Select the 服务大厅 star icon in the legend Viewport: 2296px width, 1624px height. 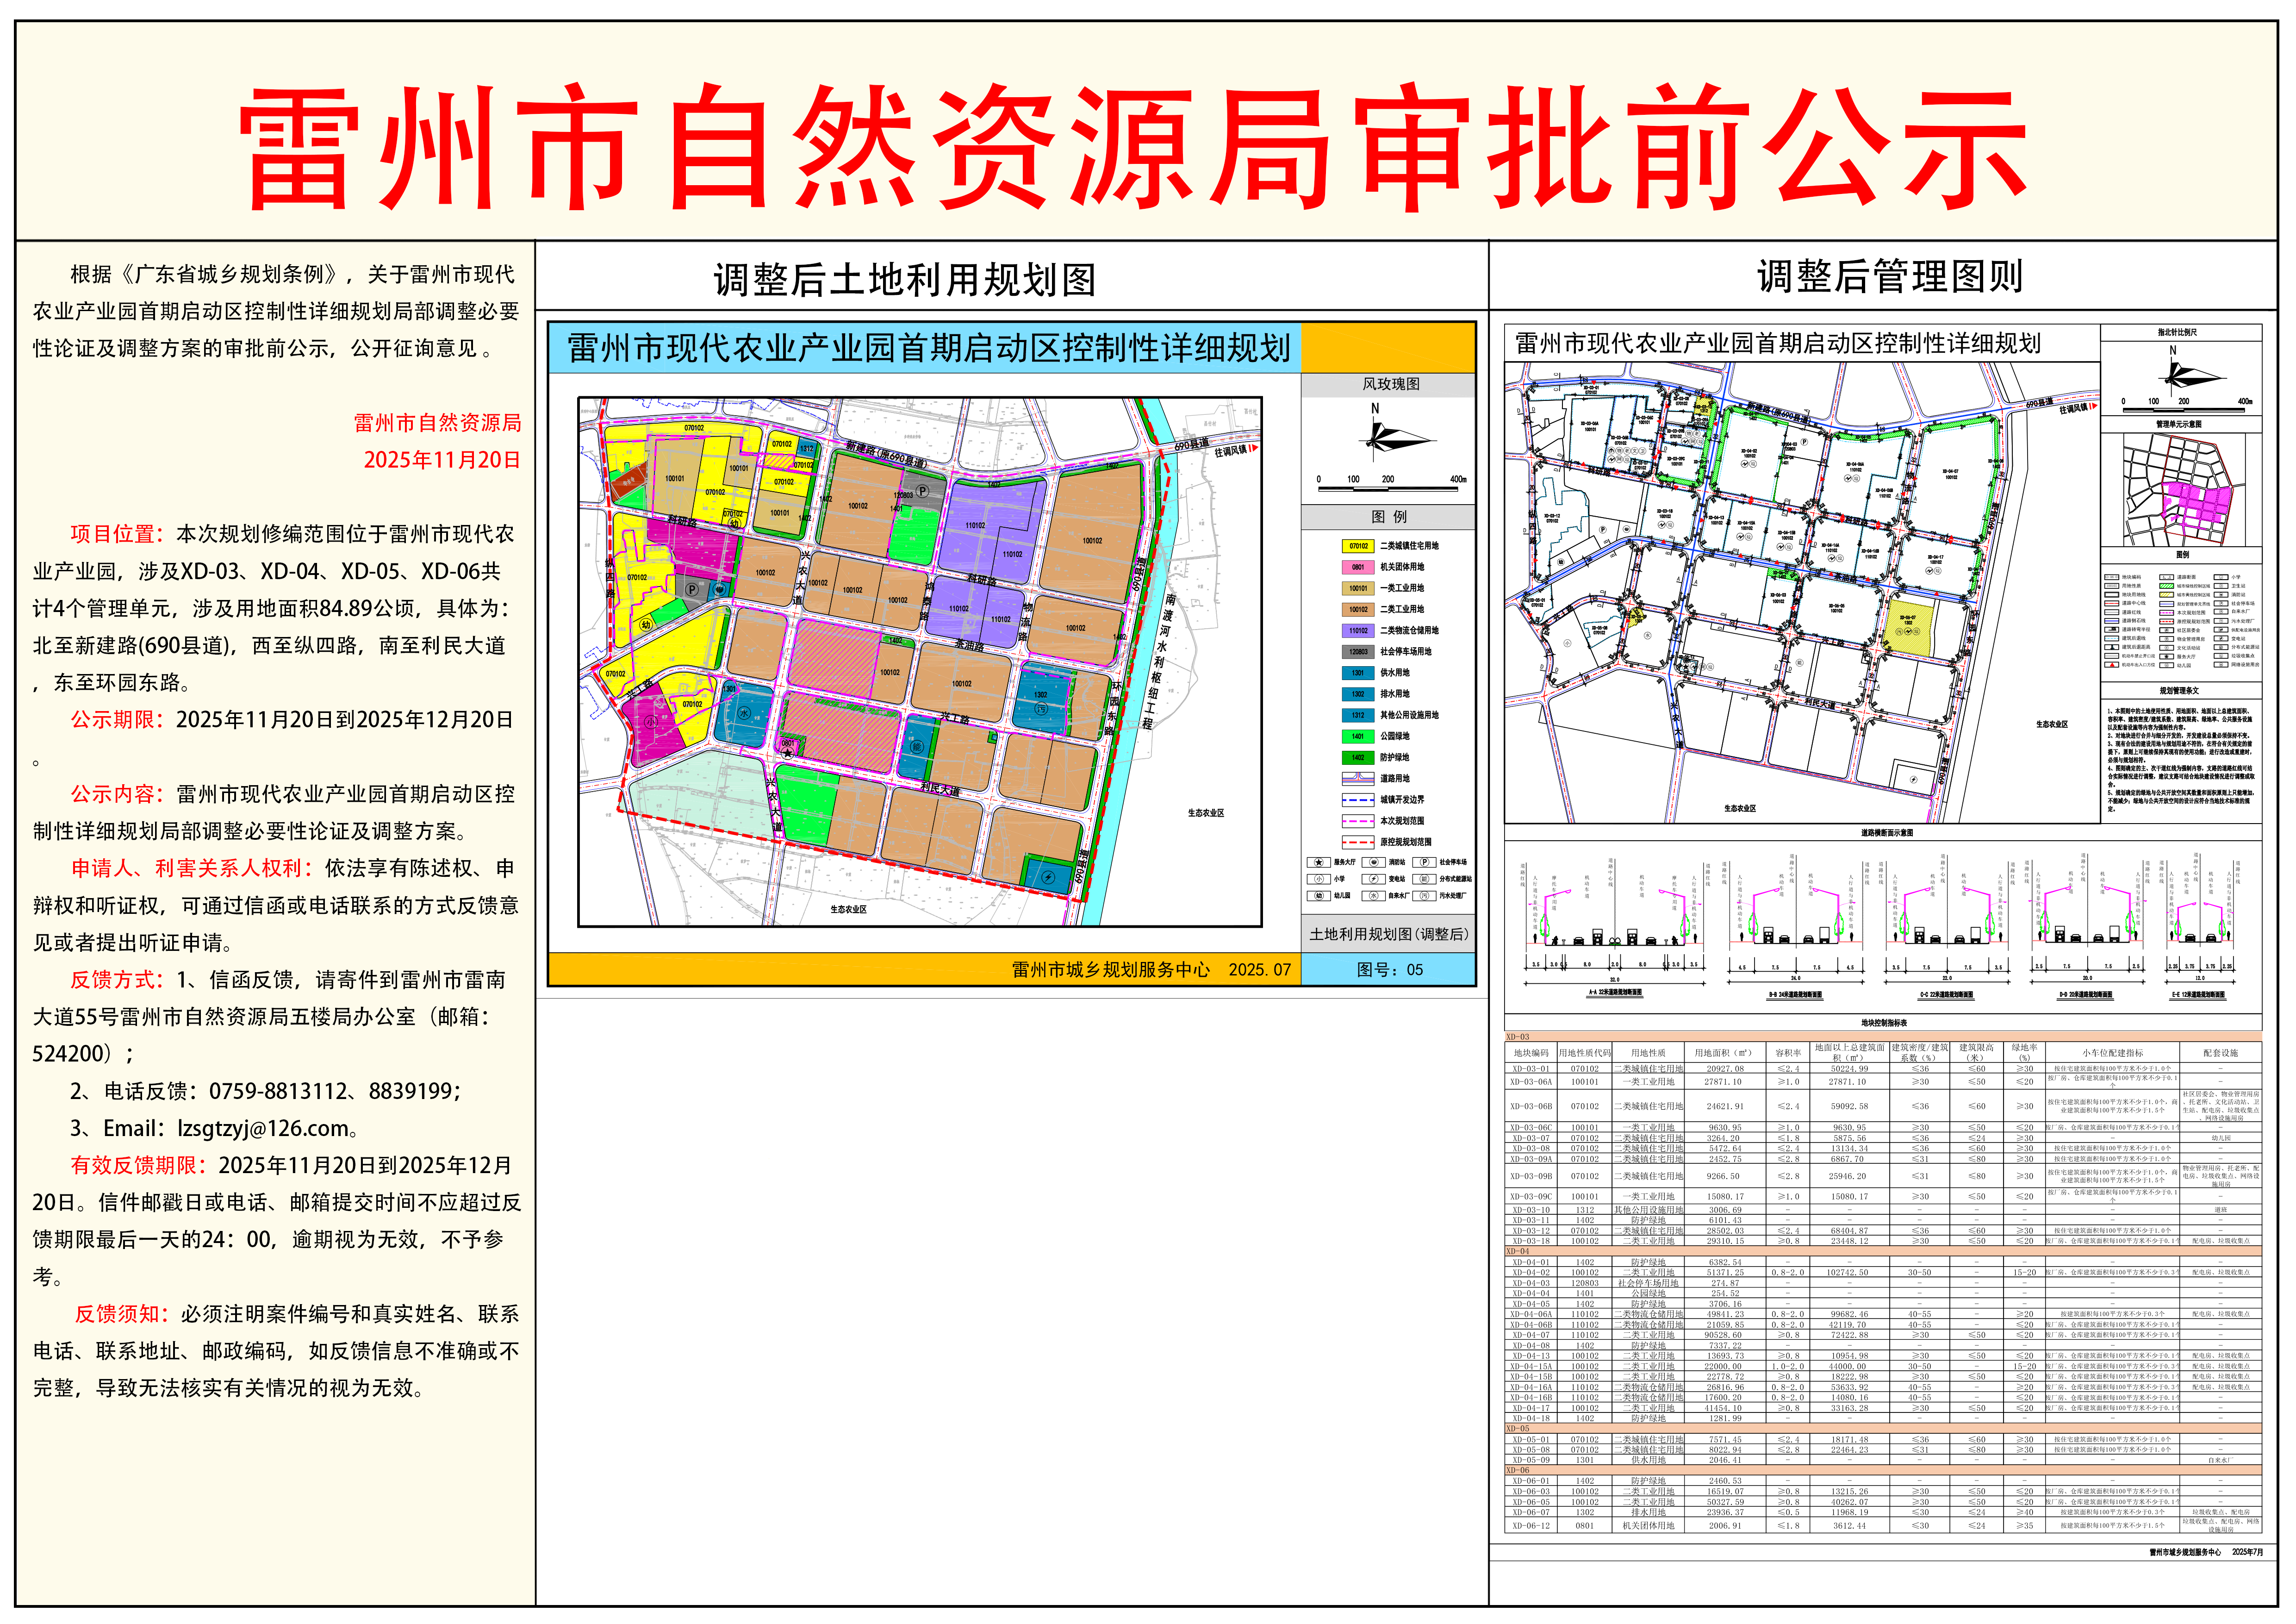point(1319,863)
